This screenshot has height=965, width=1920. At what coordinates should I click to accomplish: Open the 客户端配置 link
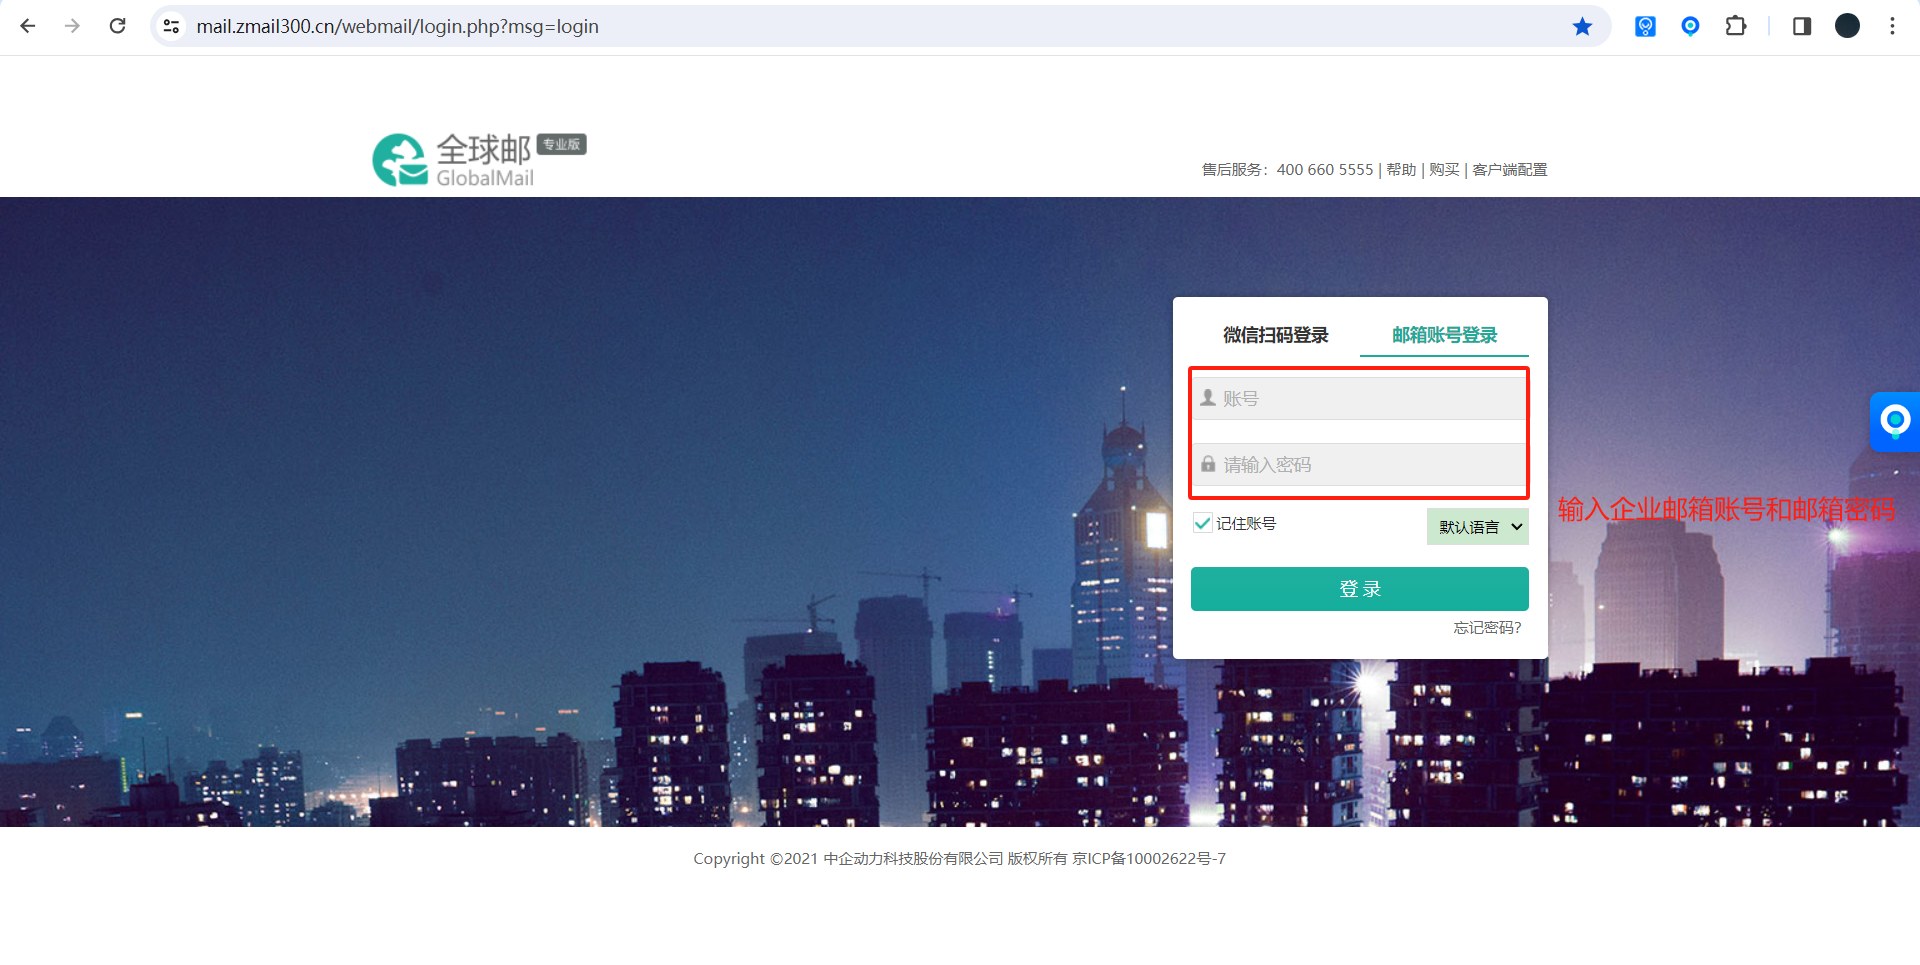point(1510,170)
